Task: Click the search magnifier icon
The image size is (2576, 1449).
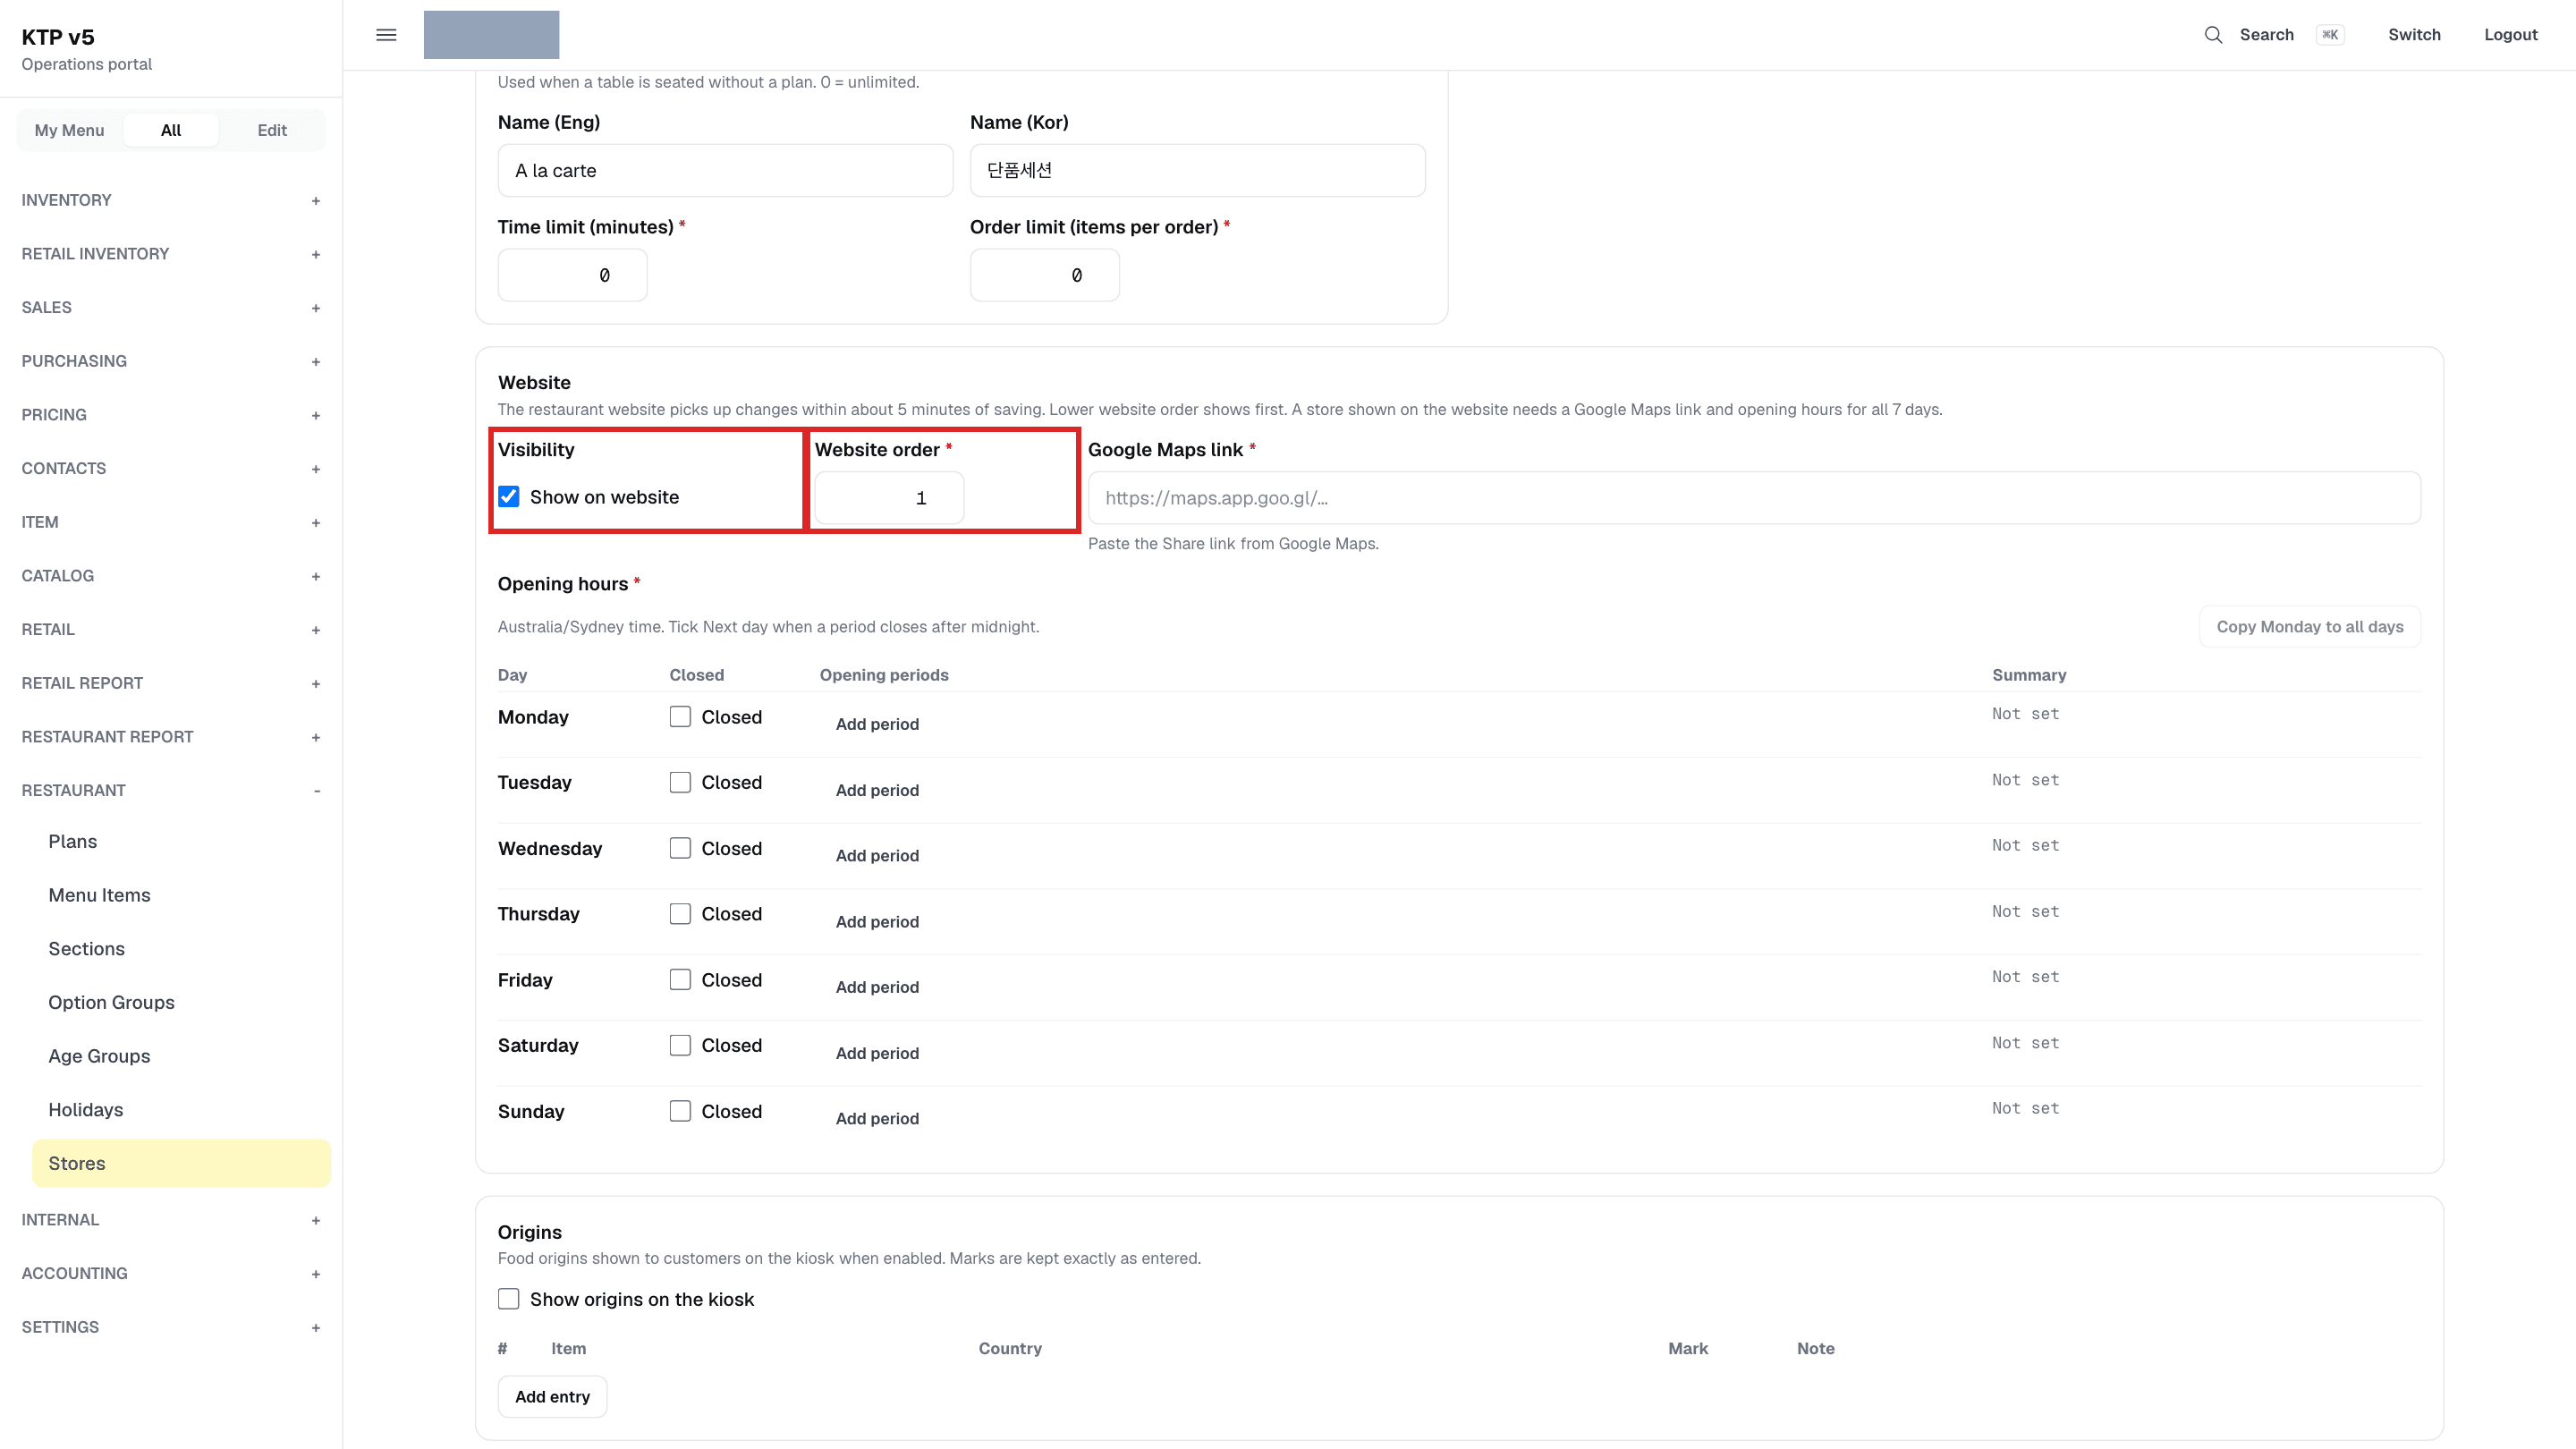Action: point(2213,35)
